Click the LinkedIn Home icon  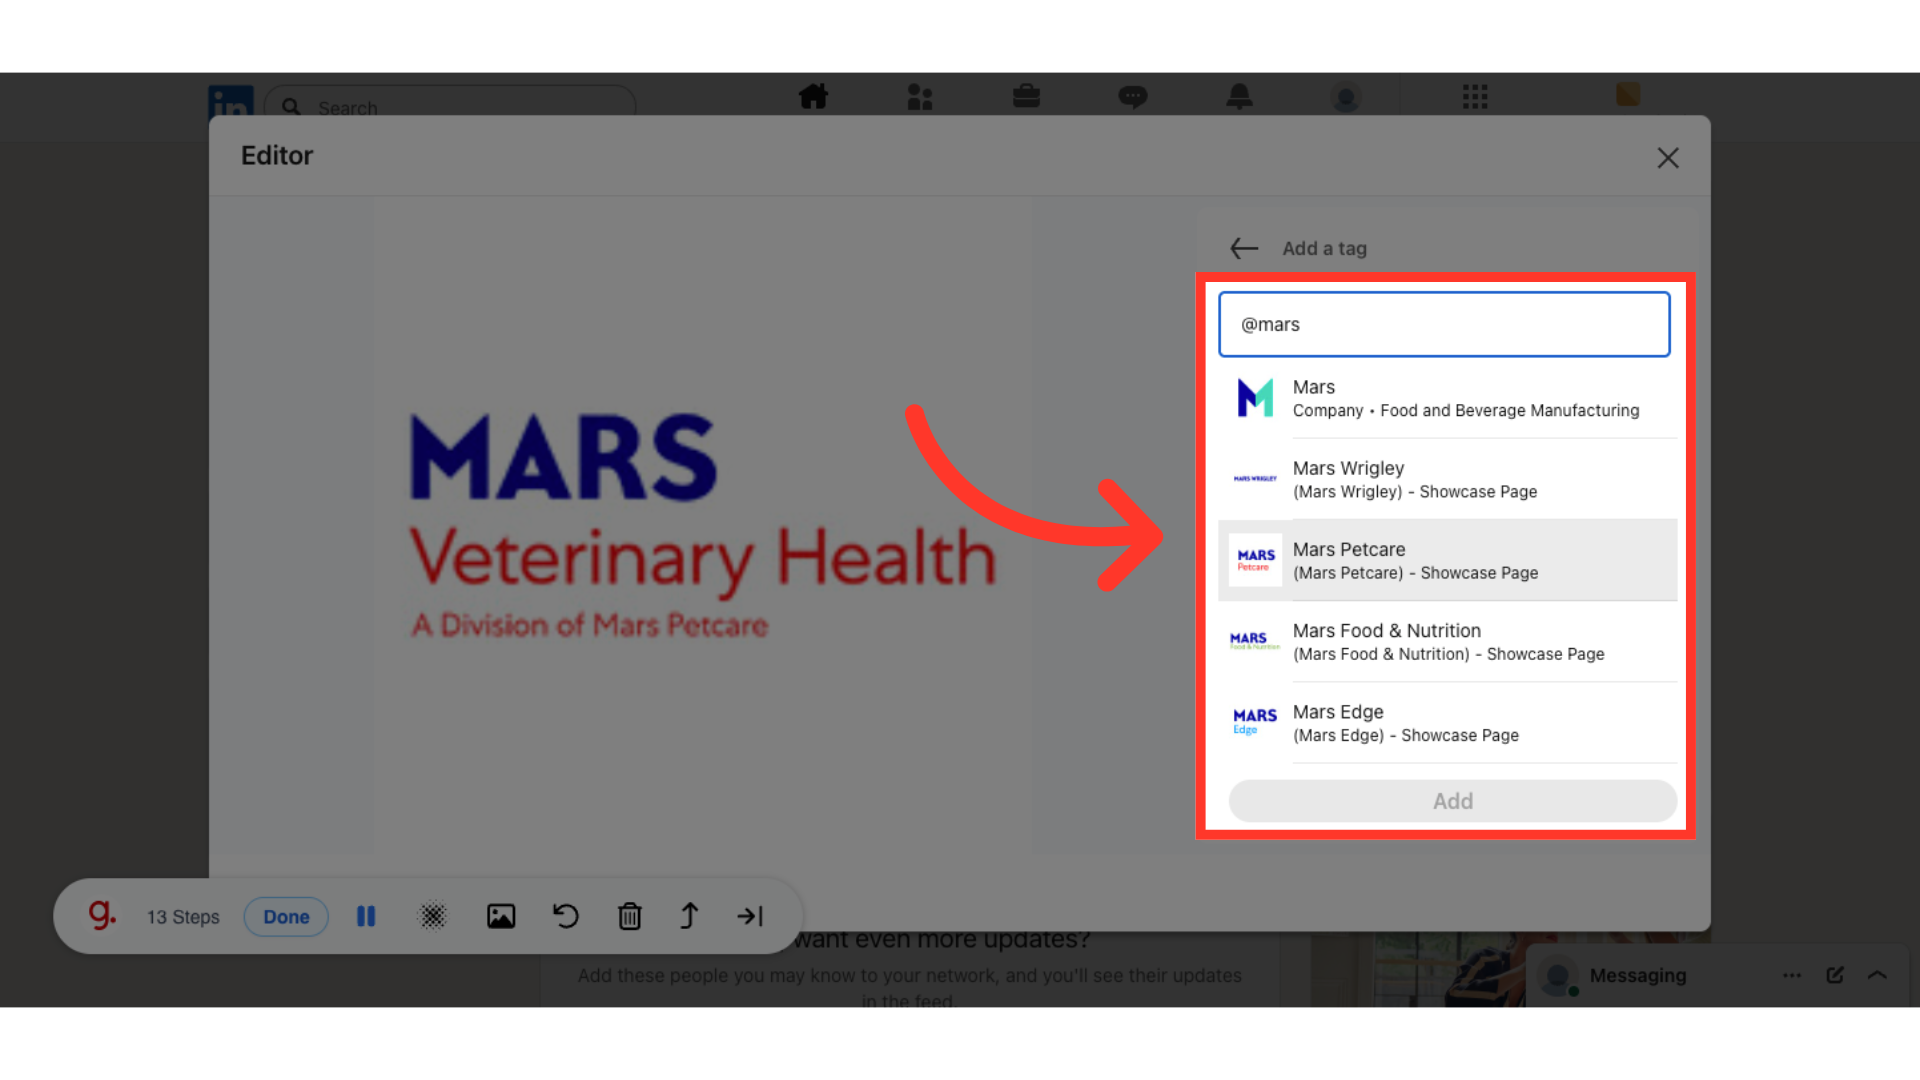pos(813,97)
